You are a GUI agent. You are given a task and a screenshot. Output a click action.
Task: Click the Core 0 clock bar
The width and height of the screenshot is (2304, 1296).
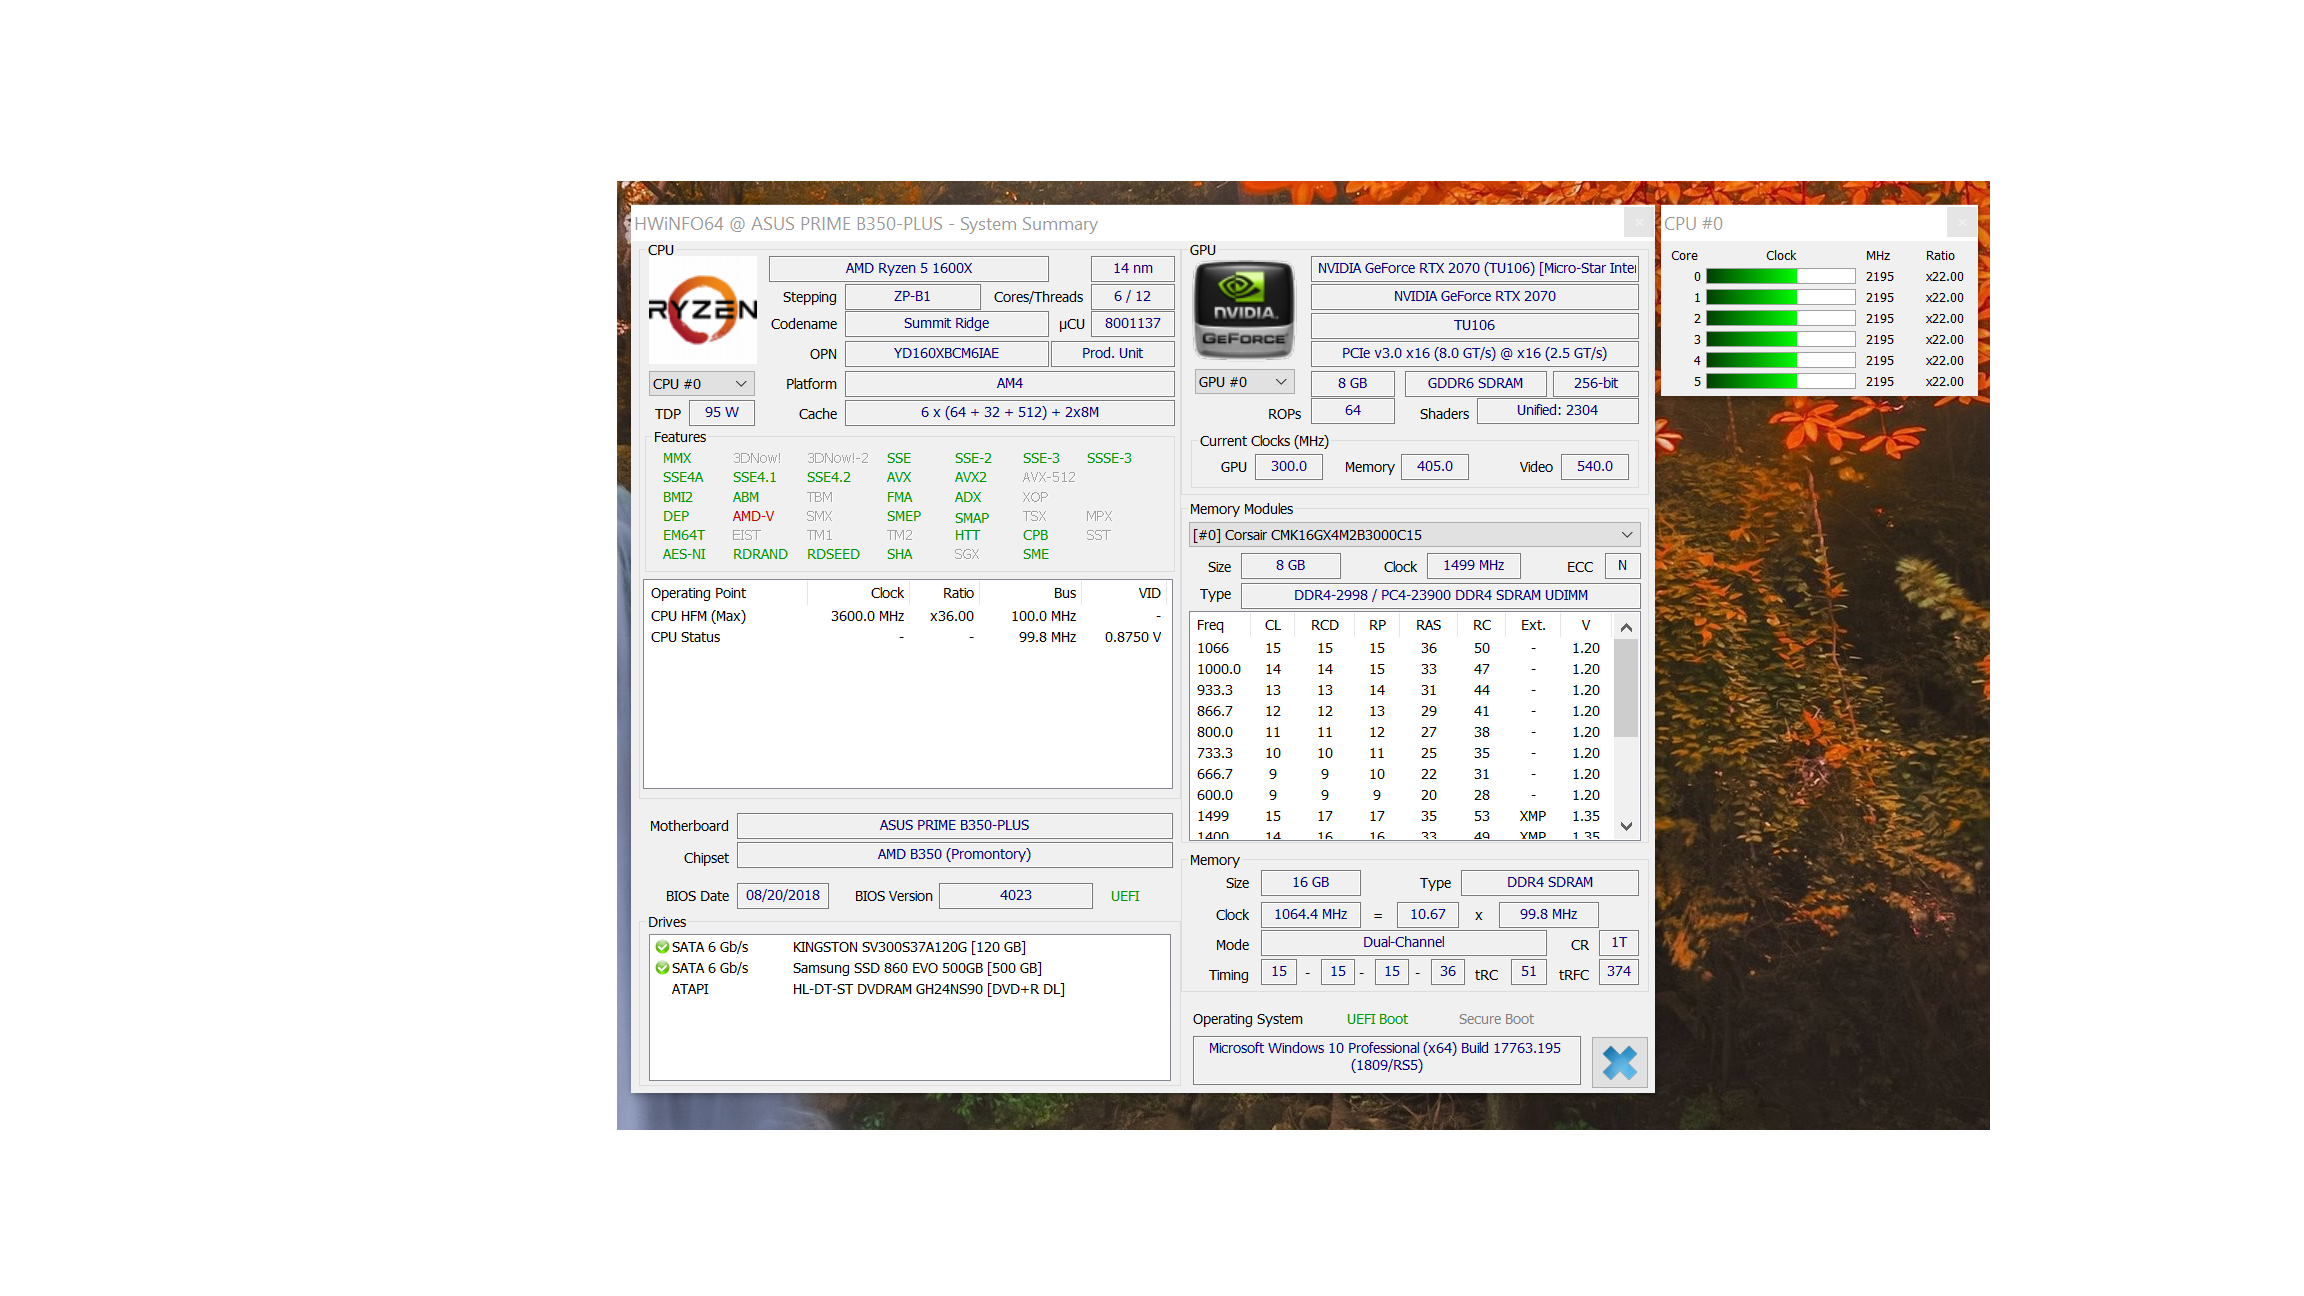1779,277
